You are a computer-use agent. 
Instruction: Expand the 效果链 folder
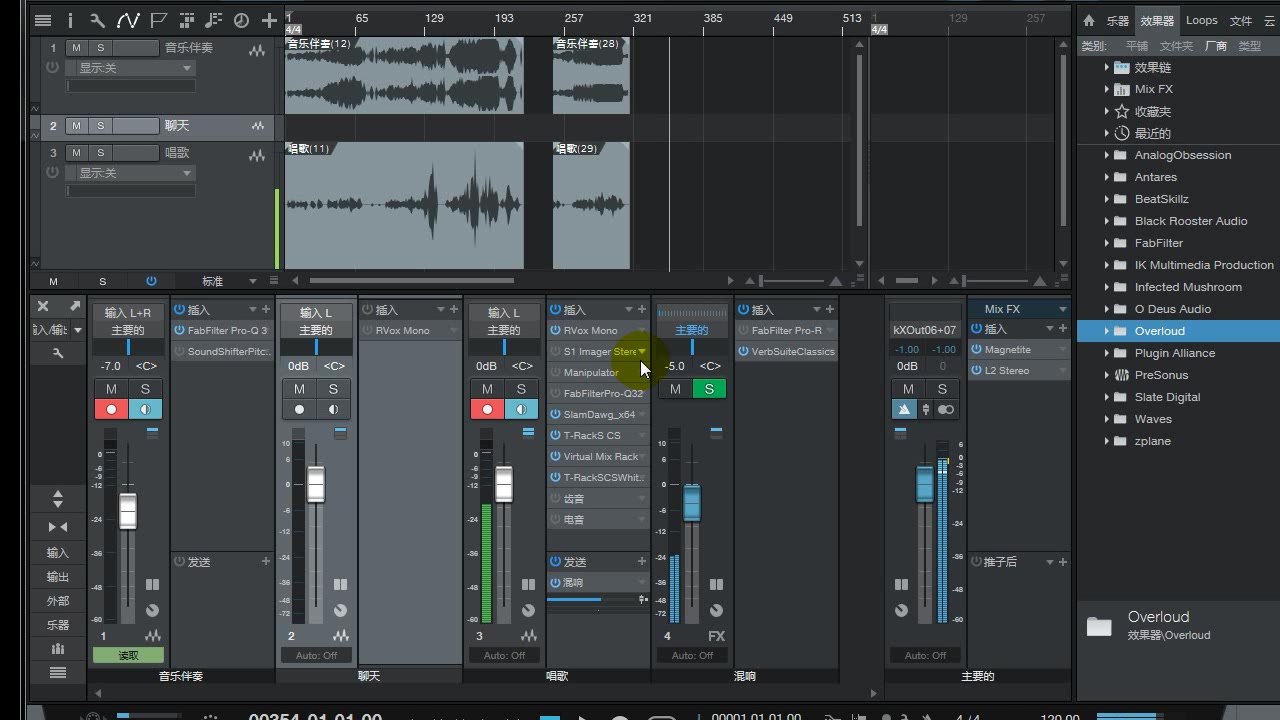point(1106,67)
